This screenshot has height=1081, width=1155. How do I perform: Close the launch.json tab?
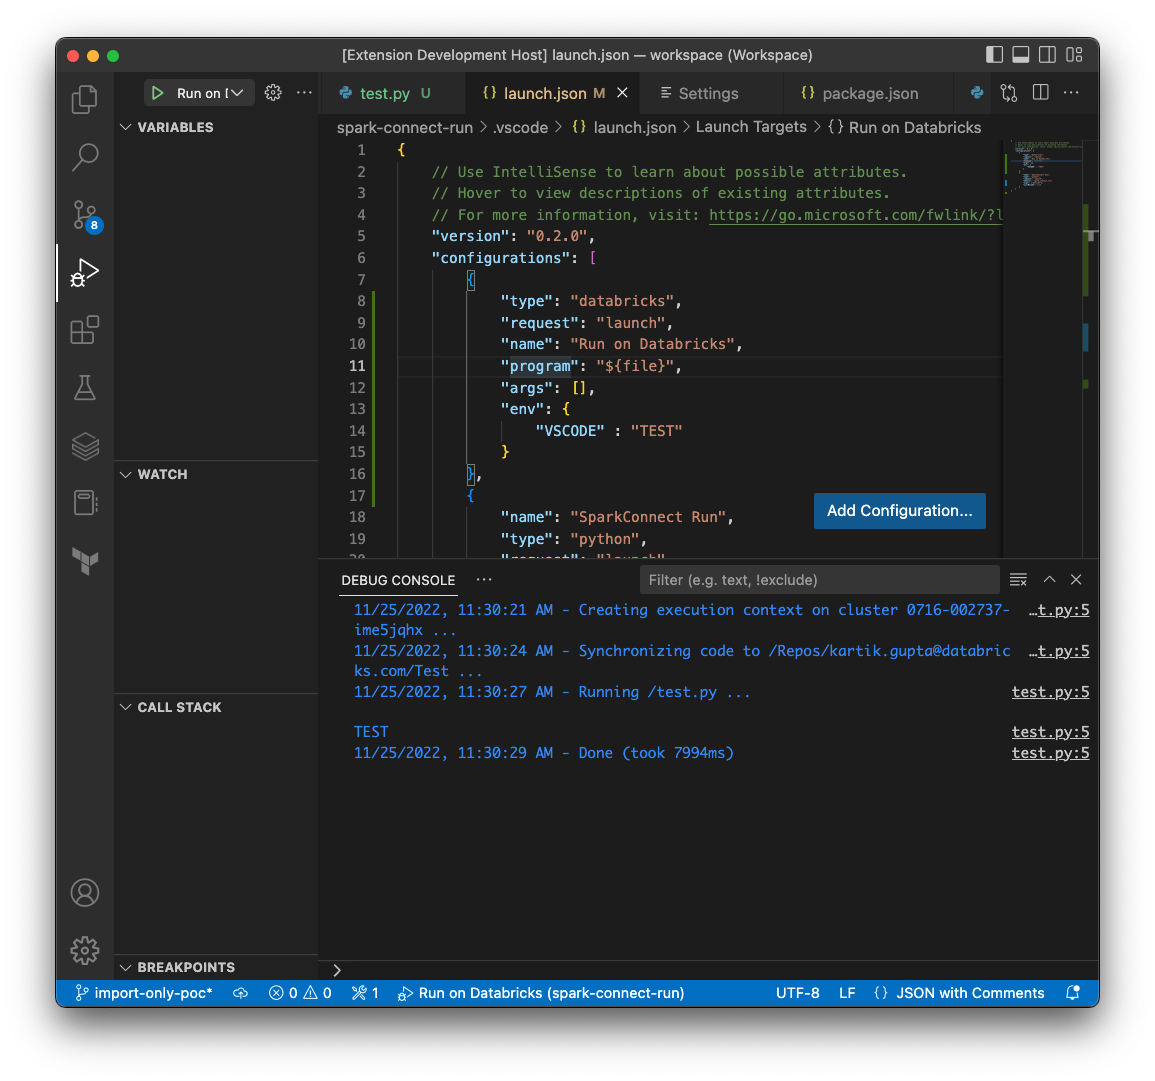click(622, 93)
